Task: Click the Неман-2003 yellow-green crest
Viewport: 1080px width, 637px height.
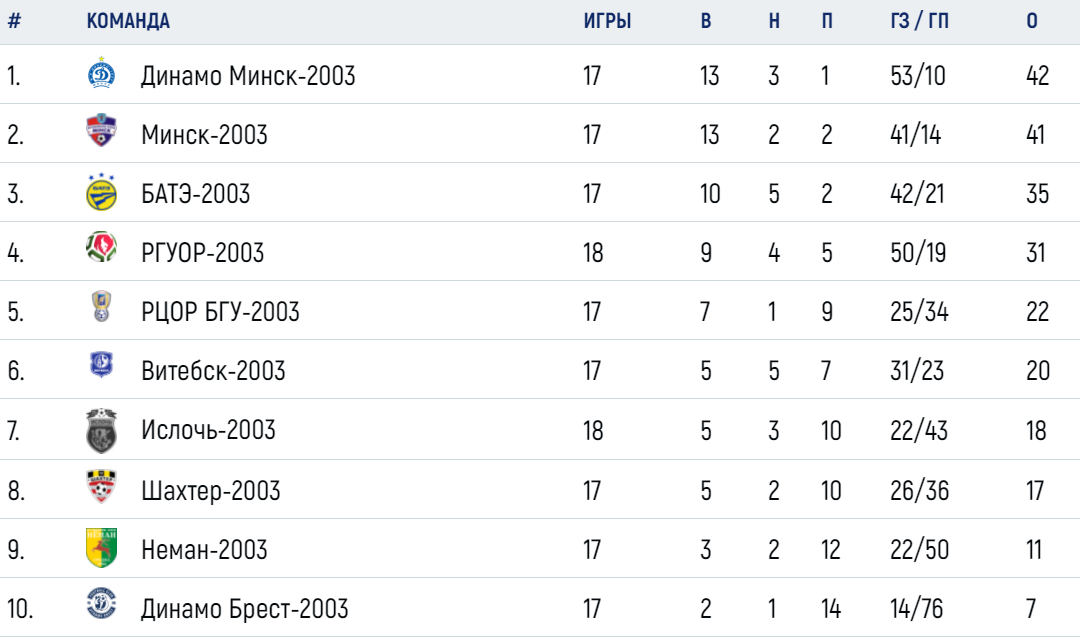Action: [101, 547]
